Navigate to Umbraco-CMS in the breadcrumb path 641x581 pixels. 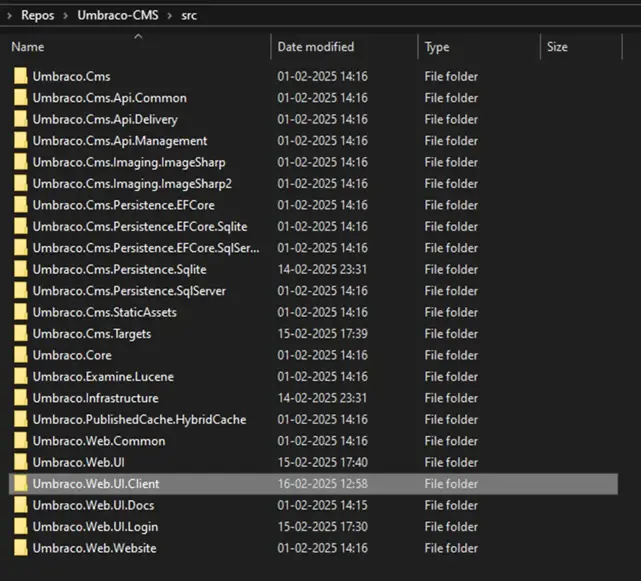[118, 16]
